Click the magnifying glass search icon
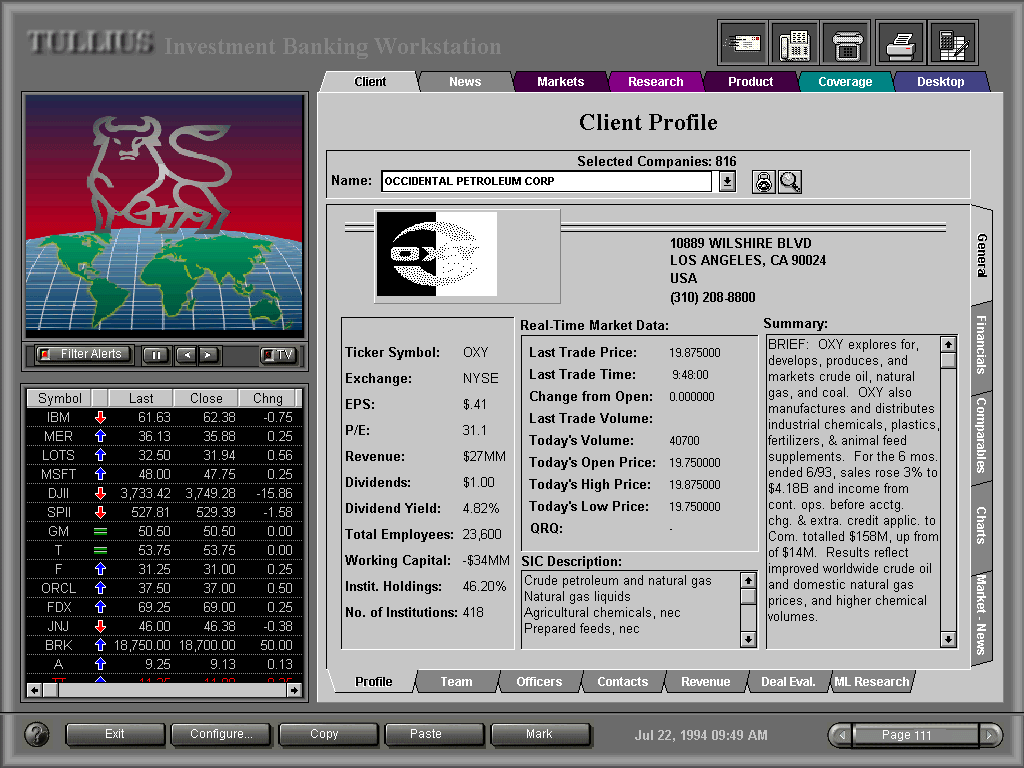The width and height of the screenshot is (1024, 768). pos(790,182)
